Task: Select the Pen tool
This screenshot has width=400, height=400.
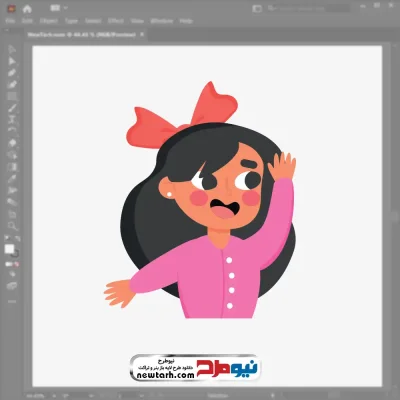Action: click(12, 73)
